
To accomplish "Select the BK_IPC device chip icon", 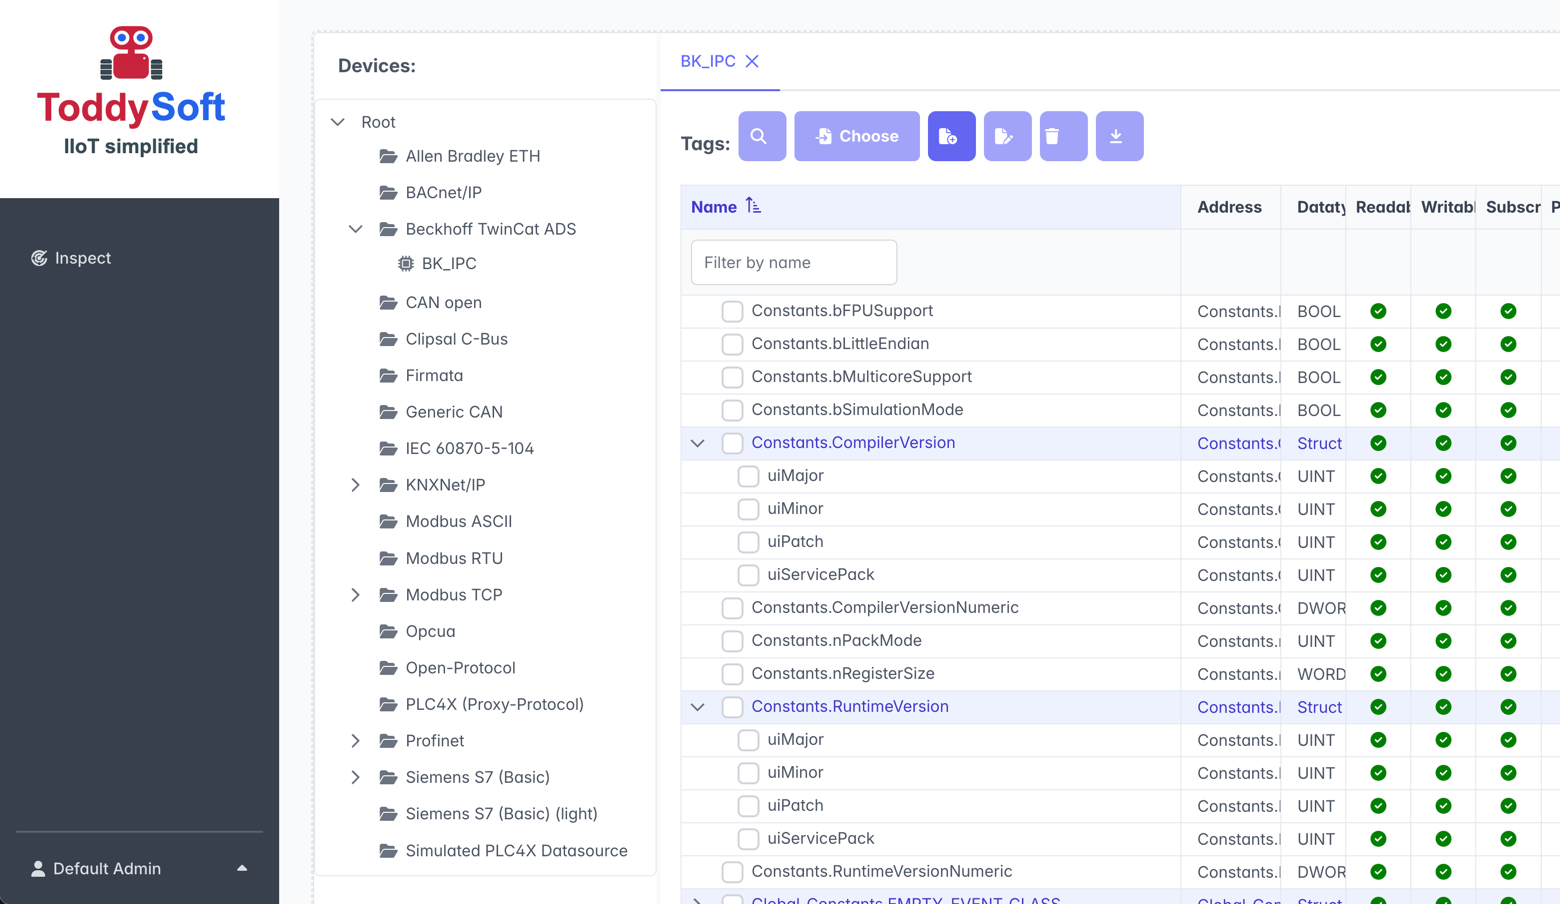I will [405, 264].
